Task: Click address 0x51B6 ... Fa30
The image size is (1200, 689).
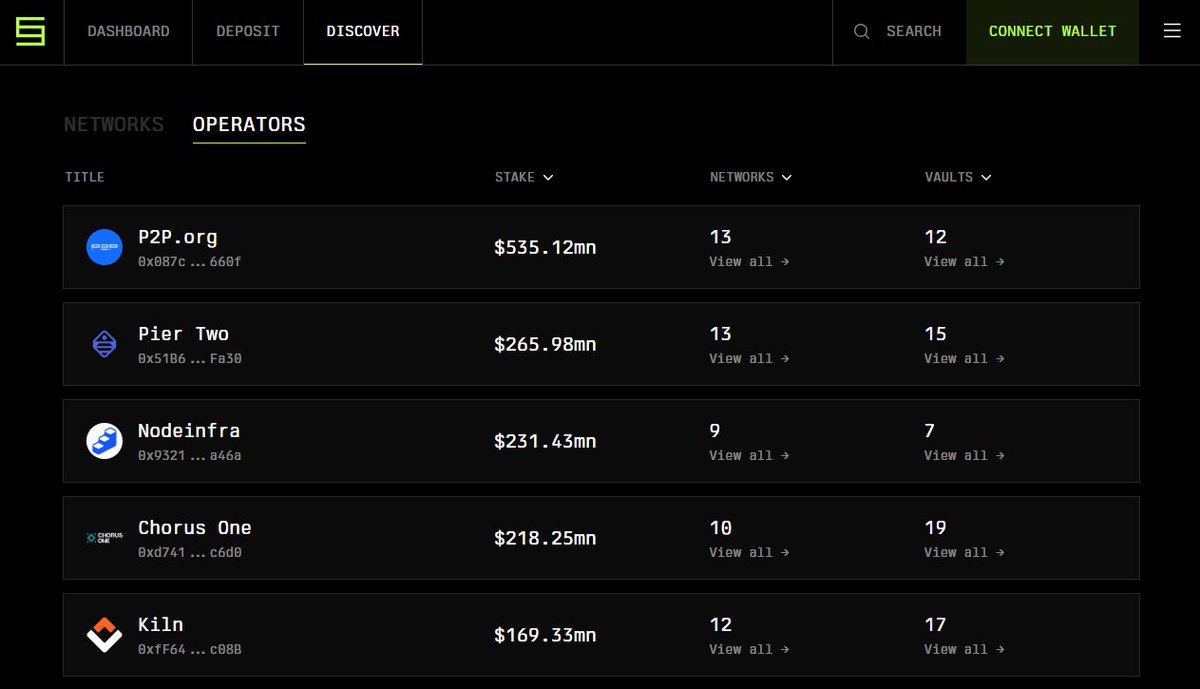Action: pos(190,359)
